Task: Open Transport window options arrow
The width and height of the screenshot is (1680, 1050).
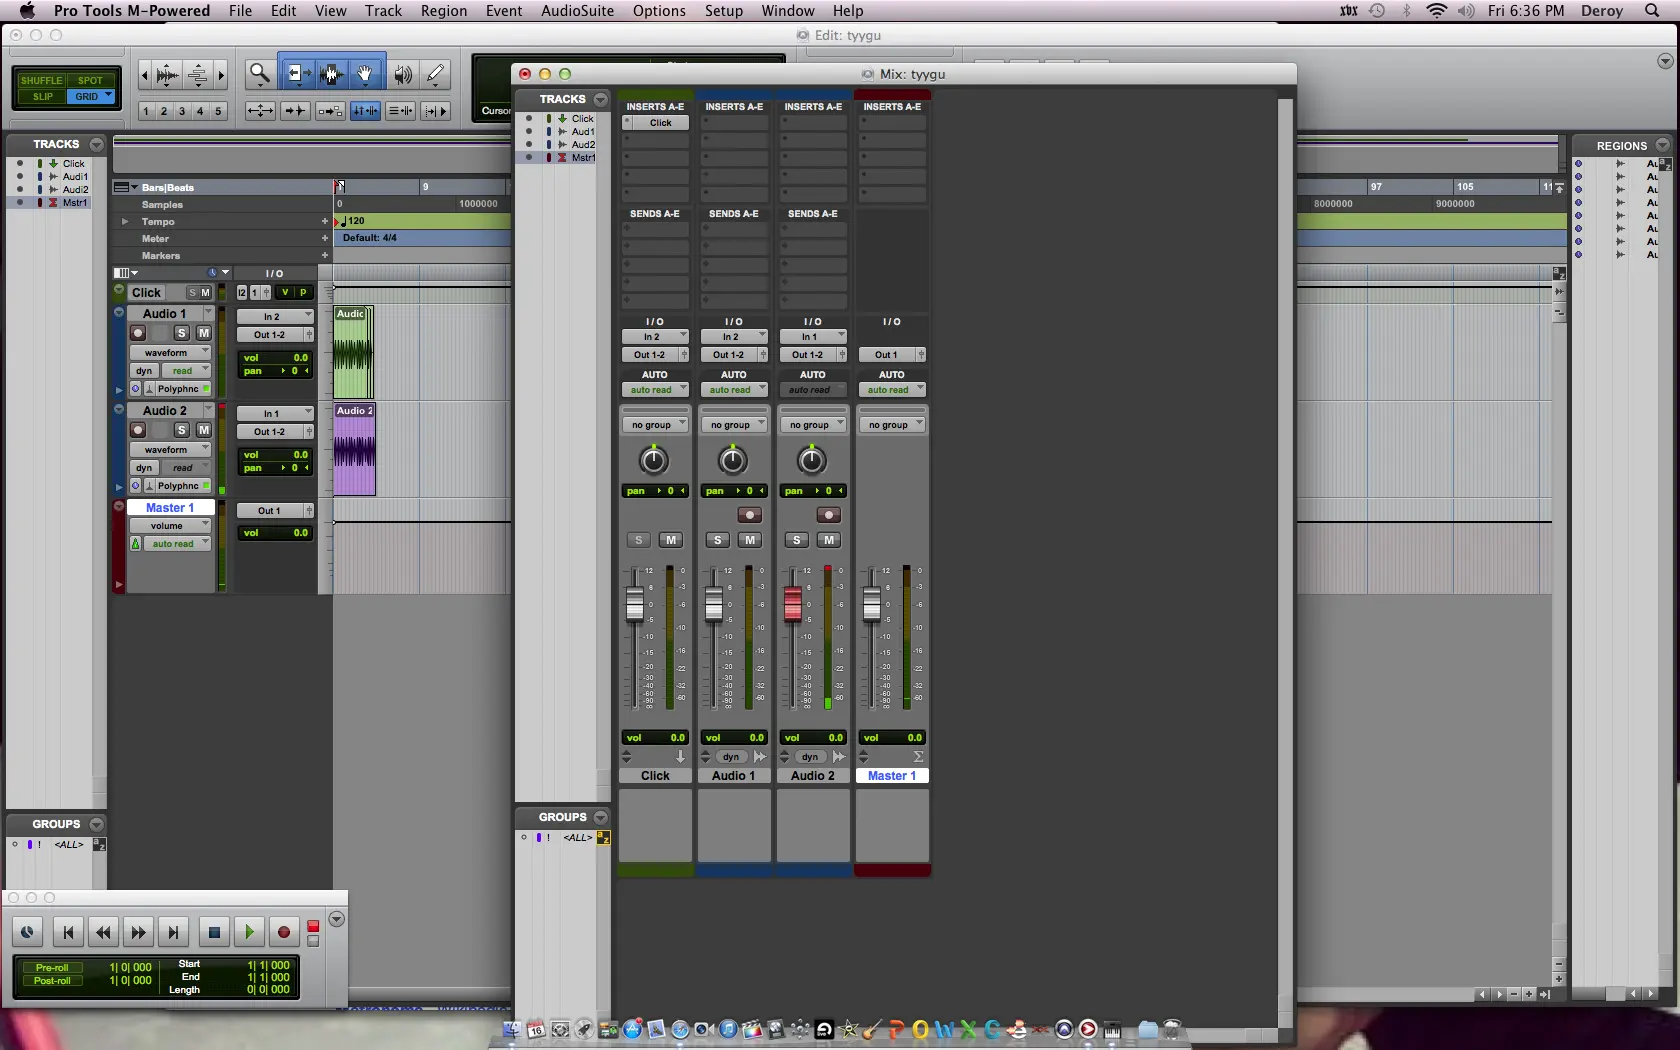Action: 337,919
